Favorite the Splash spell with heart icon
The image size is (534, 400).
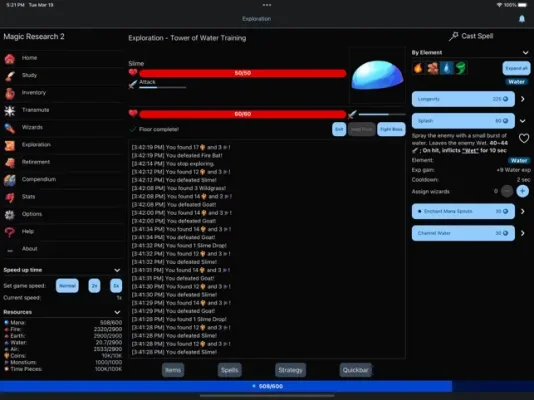click(524, 138)
